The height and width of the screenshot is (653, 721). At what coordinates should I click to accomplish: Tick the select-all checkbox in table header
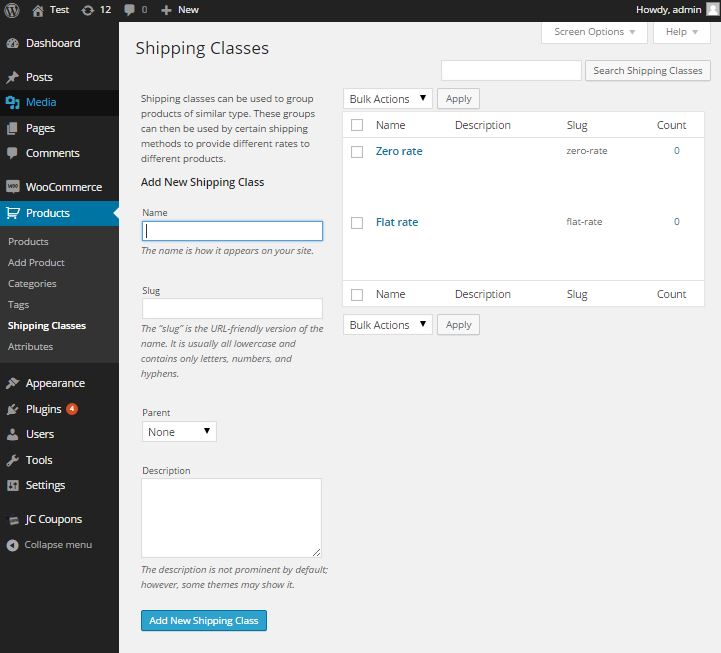click(357, 125)
